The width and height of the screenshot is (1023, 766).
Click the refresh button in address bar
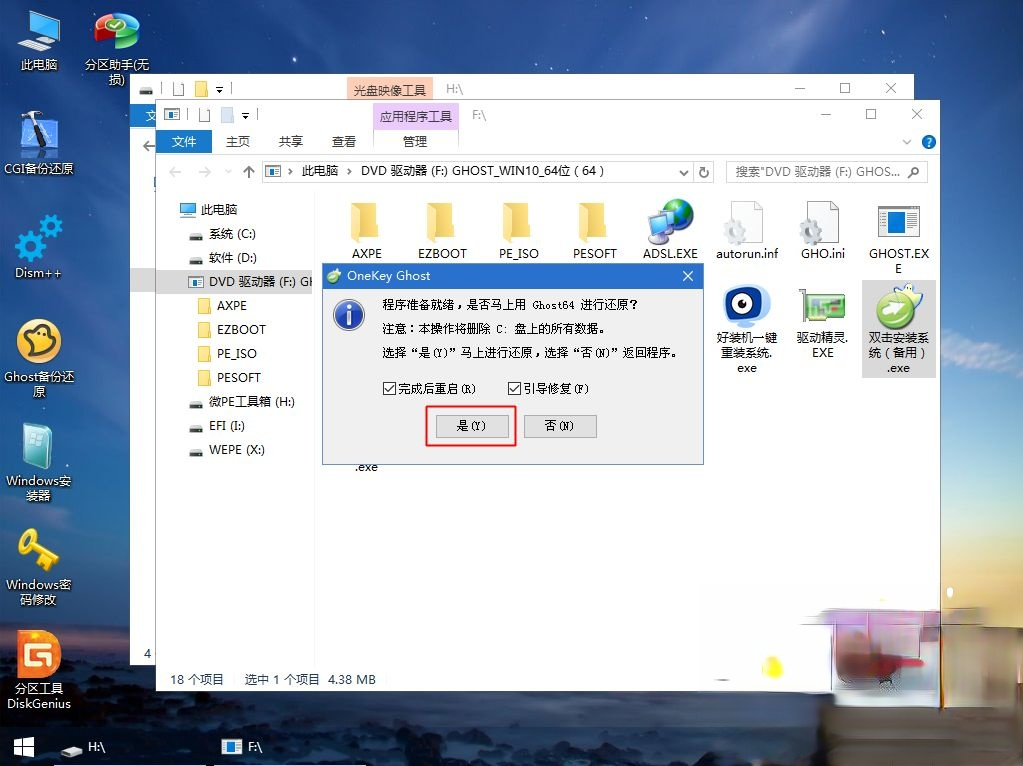click(703, 172)
